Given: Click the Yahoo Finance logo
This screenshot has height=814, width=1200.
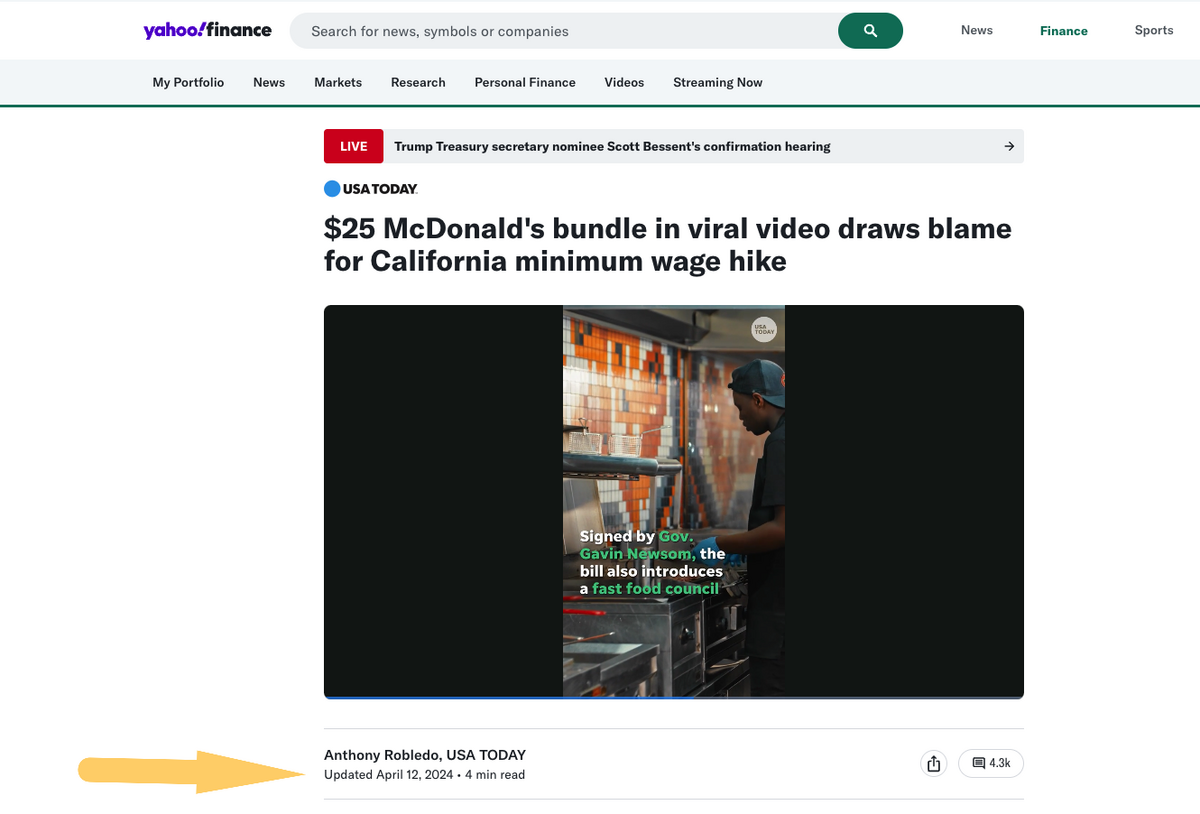Looking at the screenshot, I should coord(207,30).
